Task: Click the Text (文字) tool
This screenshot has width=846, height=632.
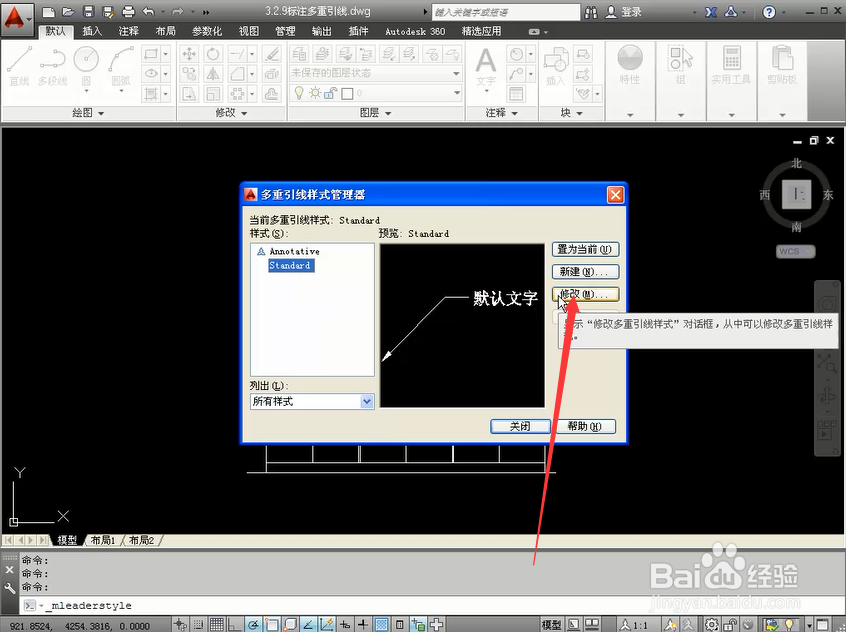Action: click(486, 67)
